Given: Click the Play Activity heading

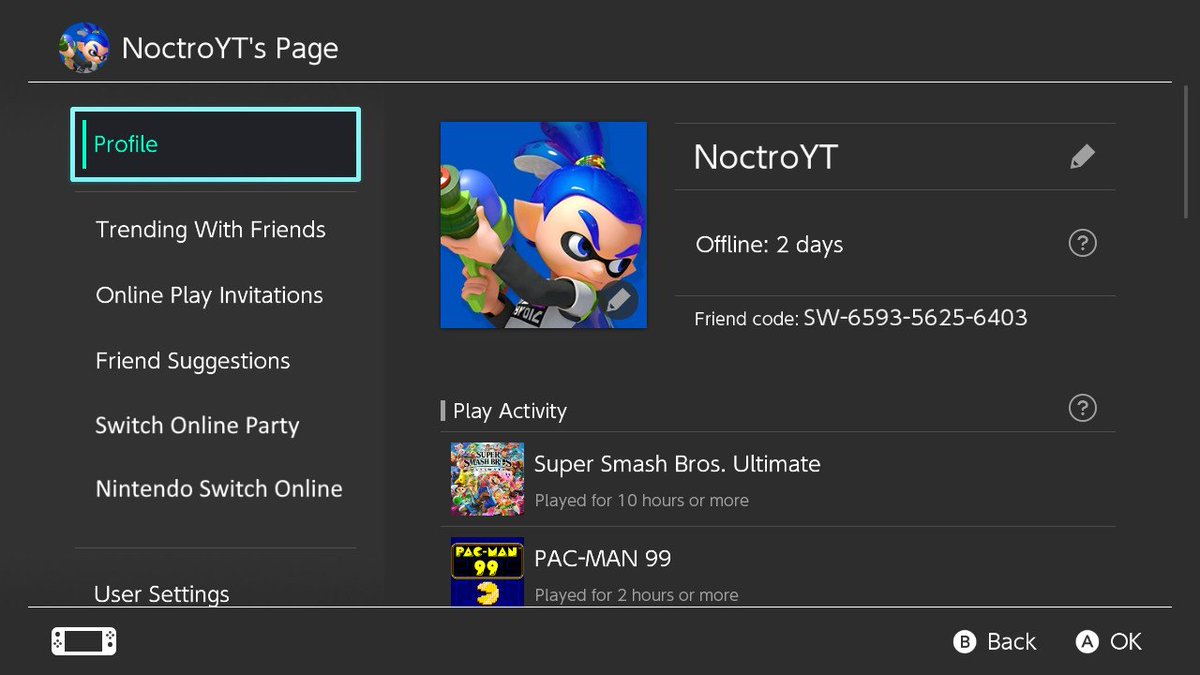Looking at the screenshot, I should point(510,411).
